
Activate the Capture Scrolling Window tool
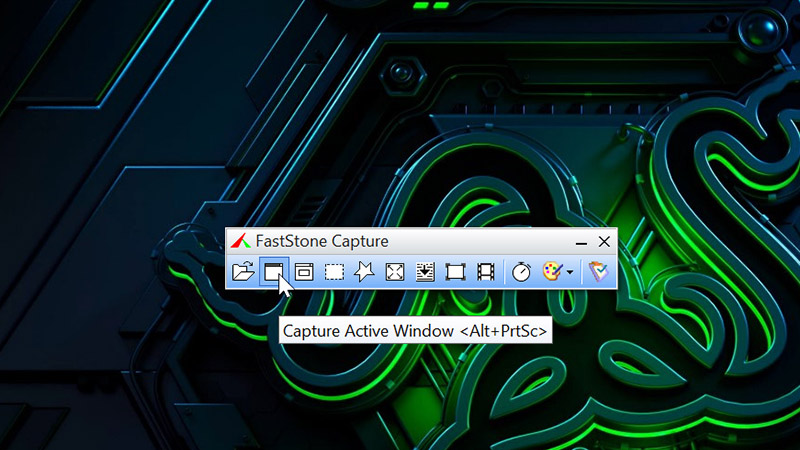[425, 271]
